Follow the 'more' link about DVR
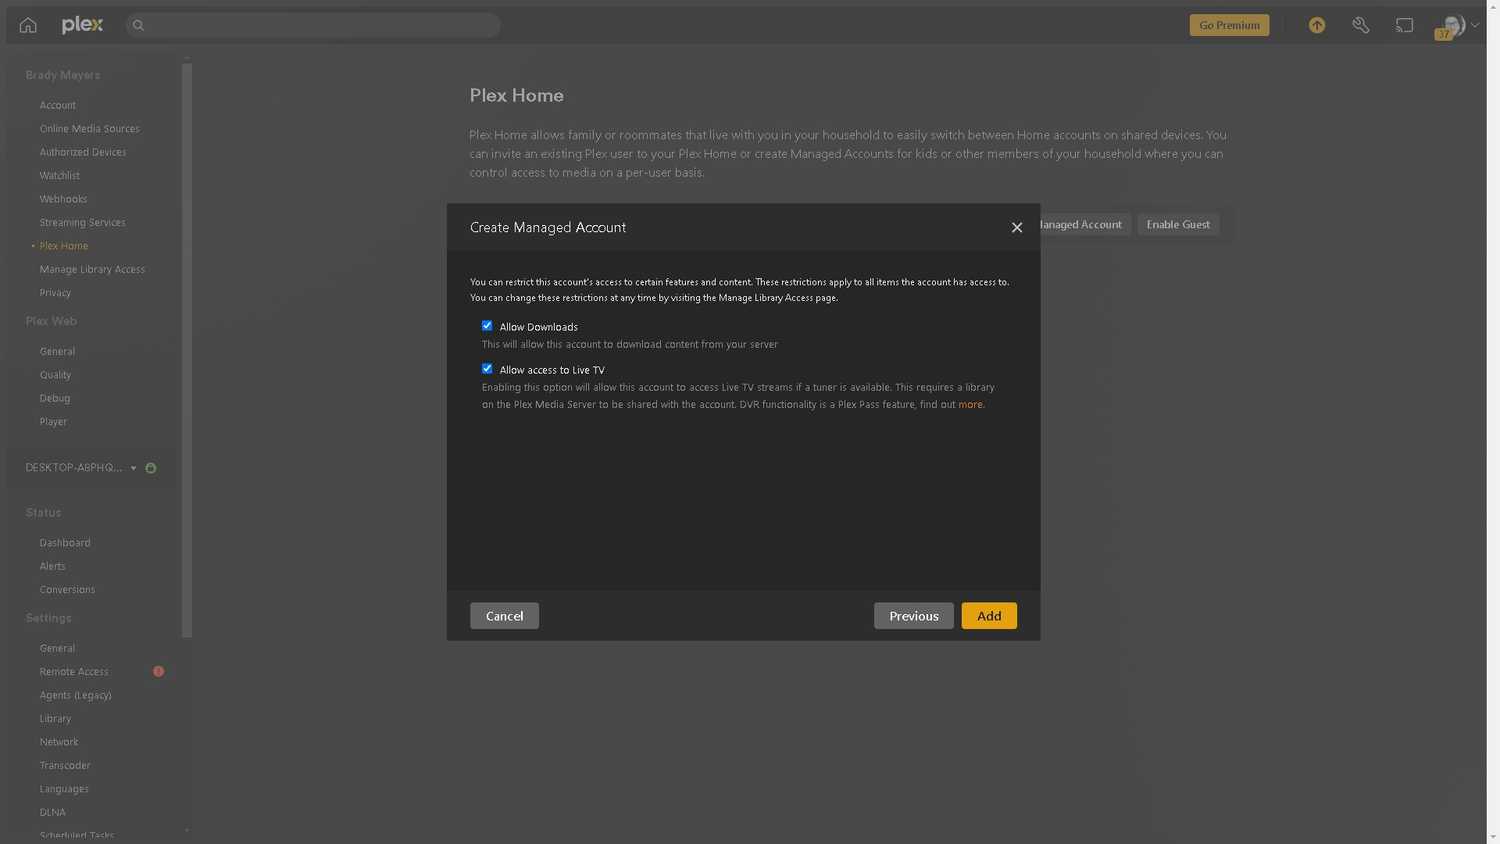Screen dimensions: 1500x844 click(x=970, y=404)
